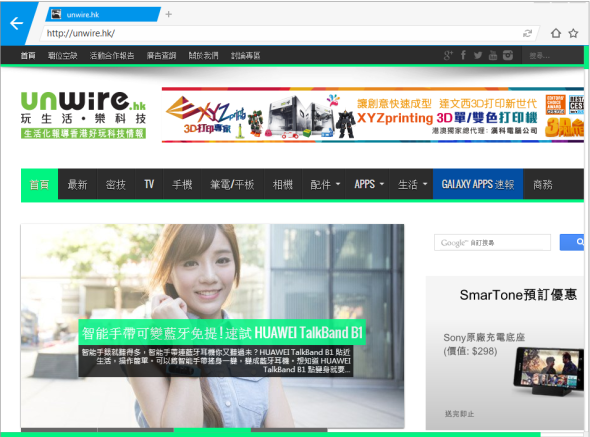Click the TalkBand B1 article summary text
590x437 pixels.
point(216,361)
